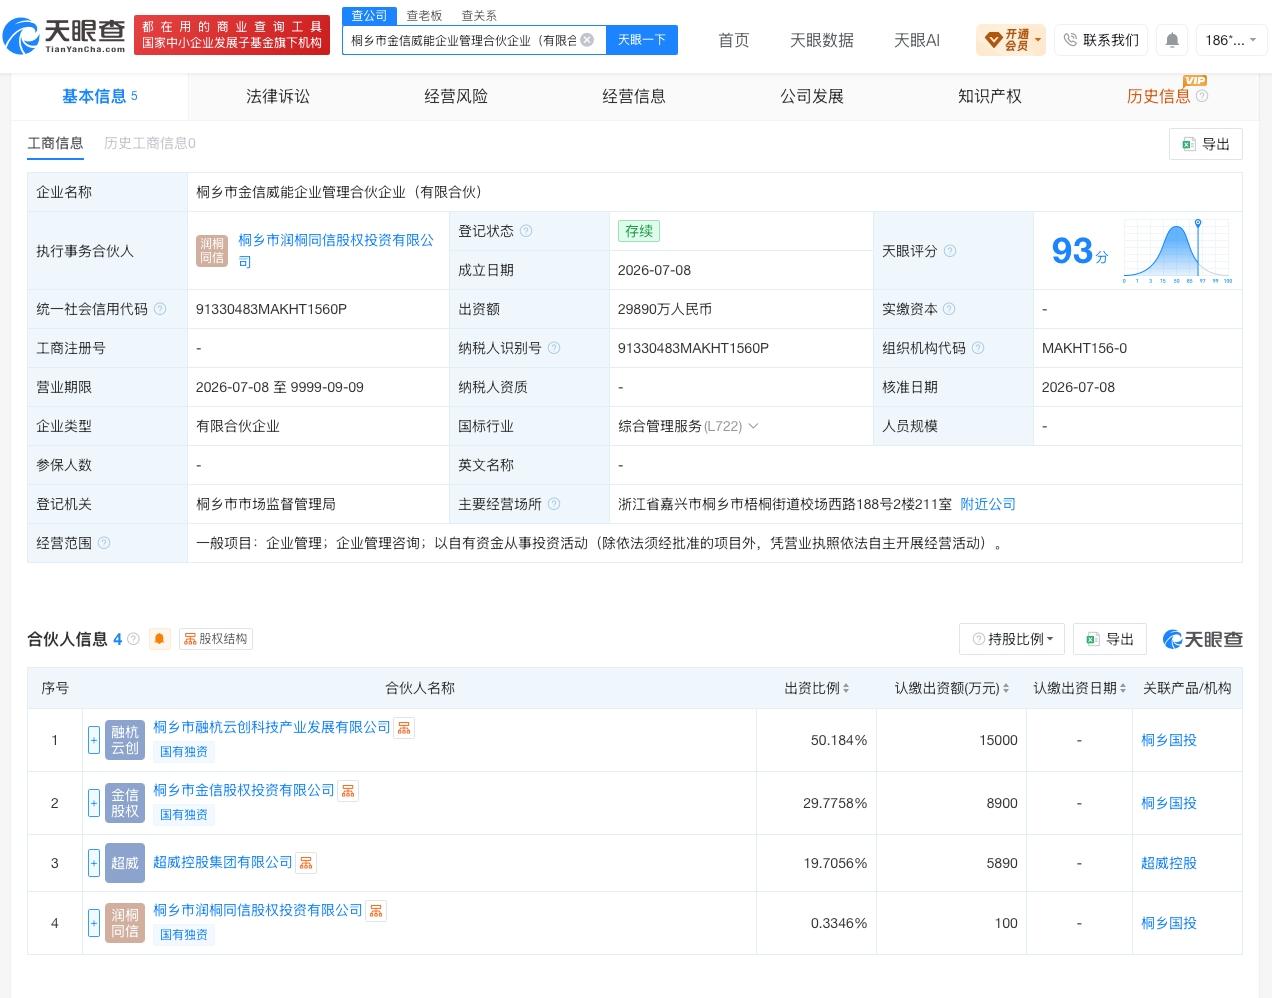Open 持股比例 dropdown
Viewport: 1272px width, 998px height.
1012,639
